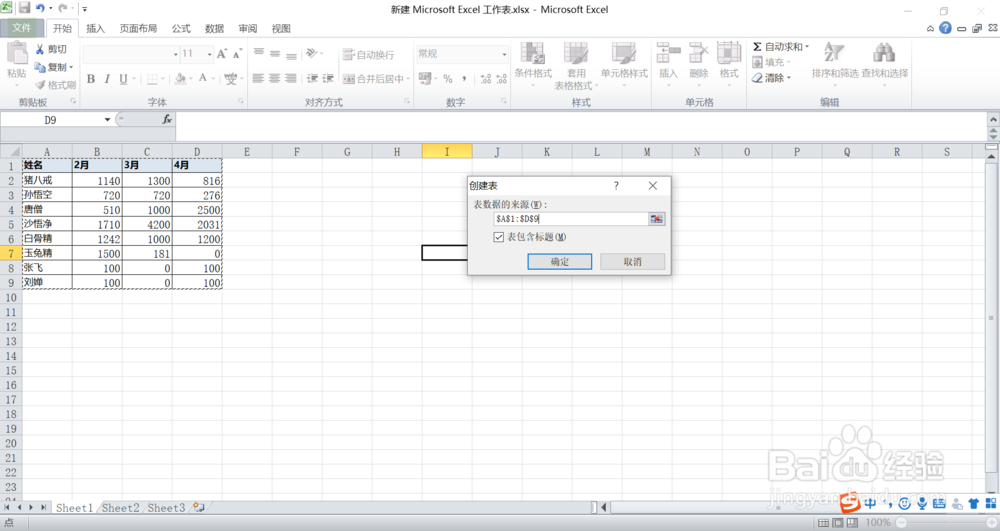Click the Paste (粘贴) icon
This screenshot has width=1000, height=531.
point(17,54)
